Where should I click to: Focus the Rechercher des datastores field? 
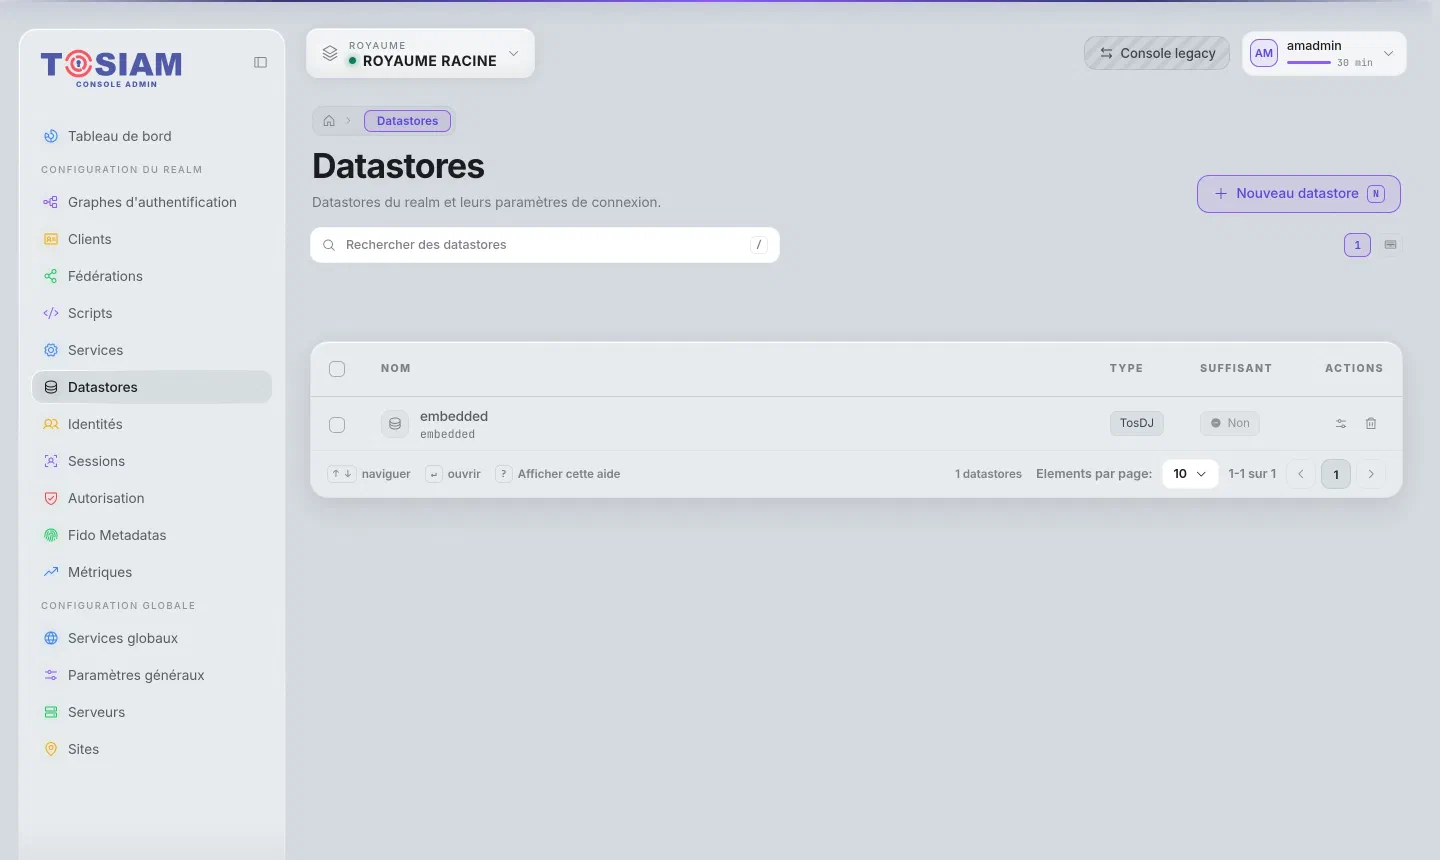tap(545, 245)
